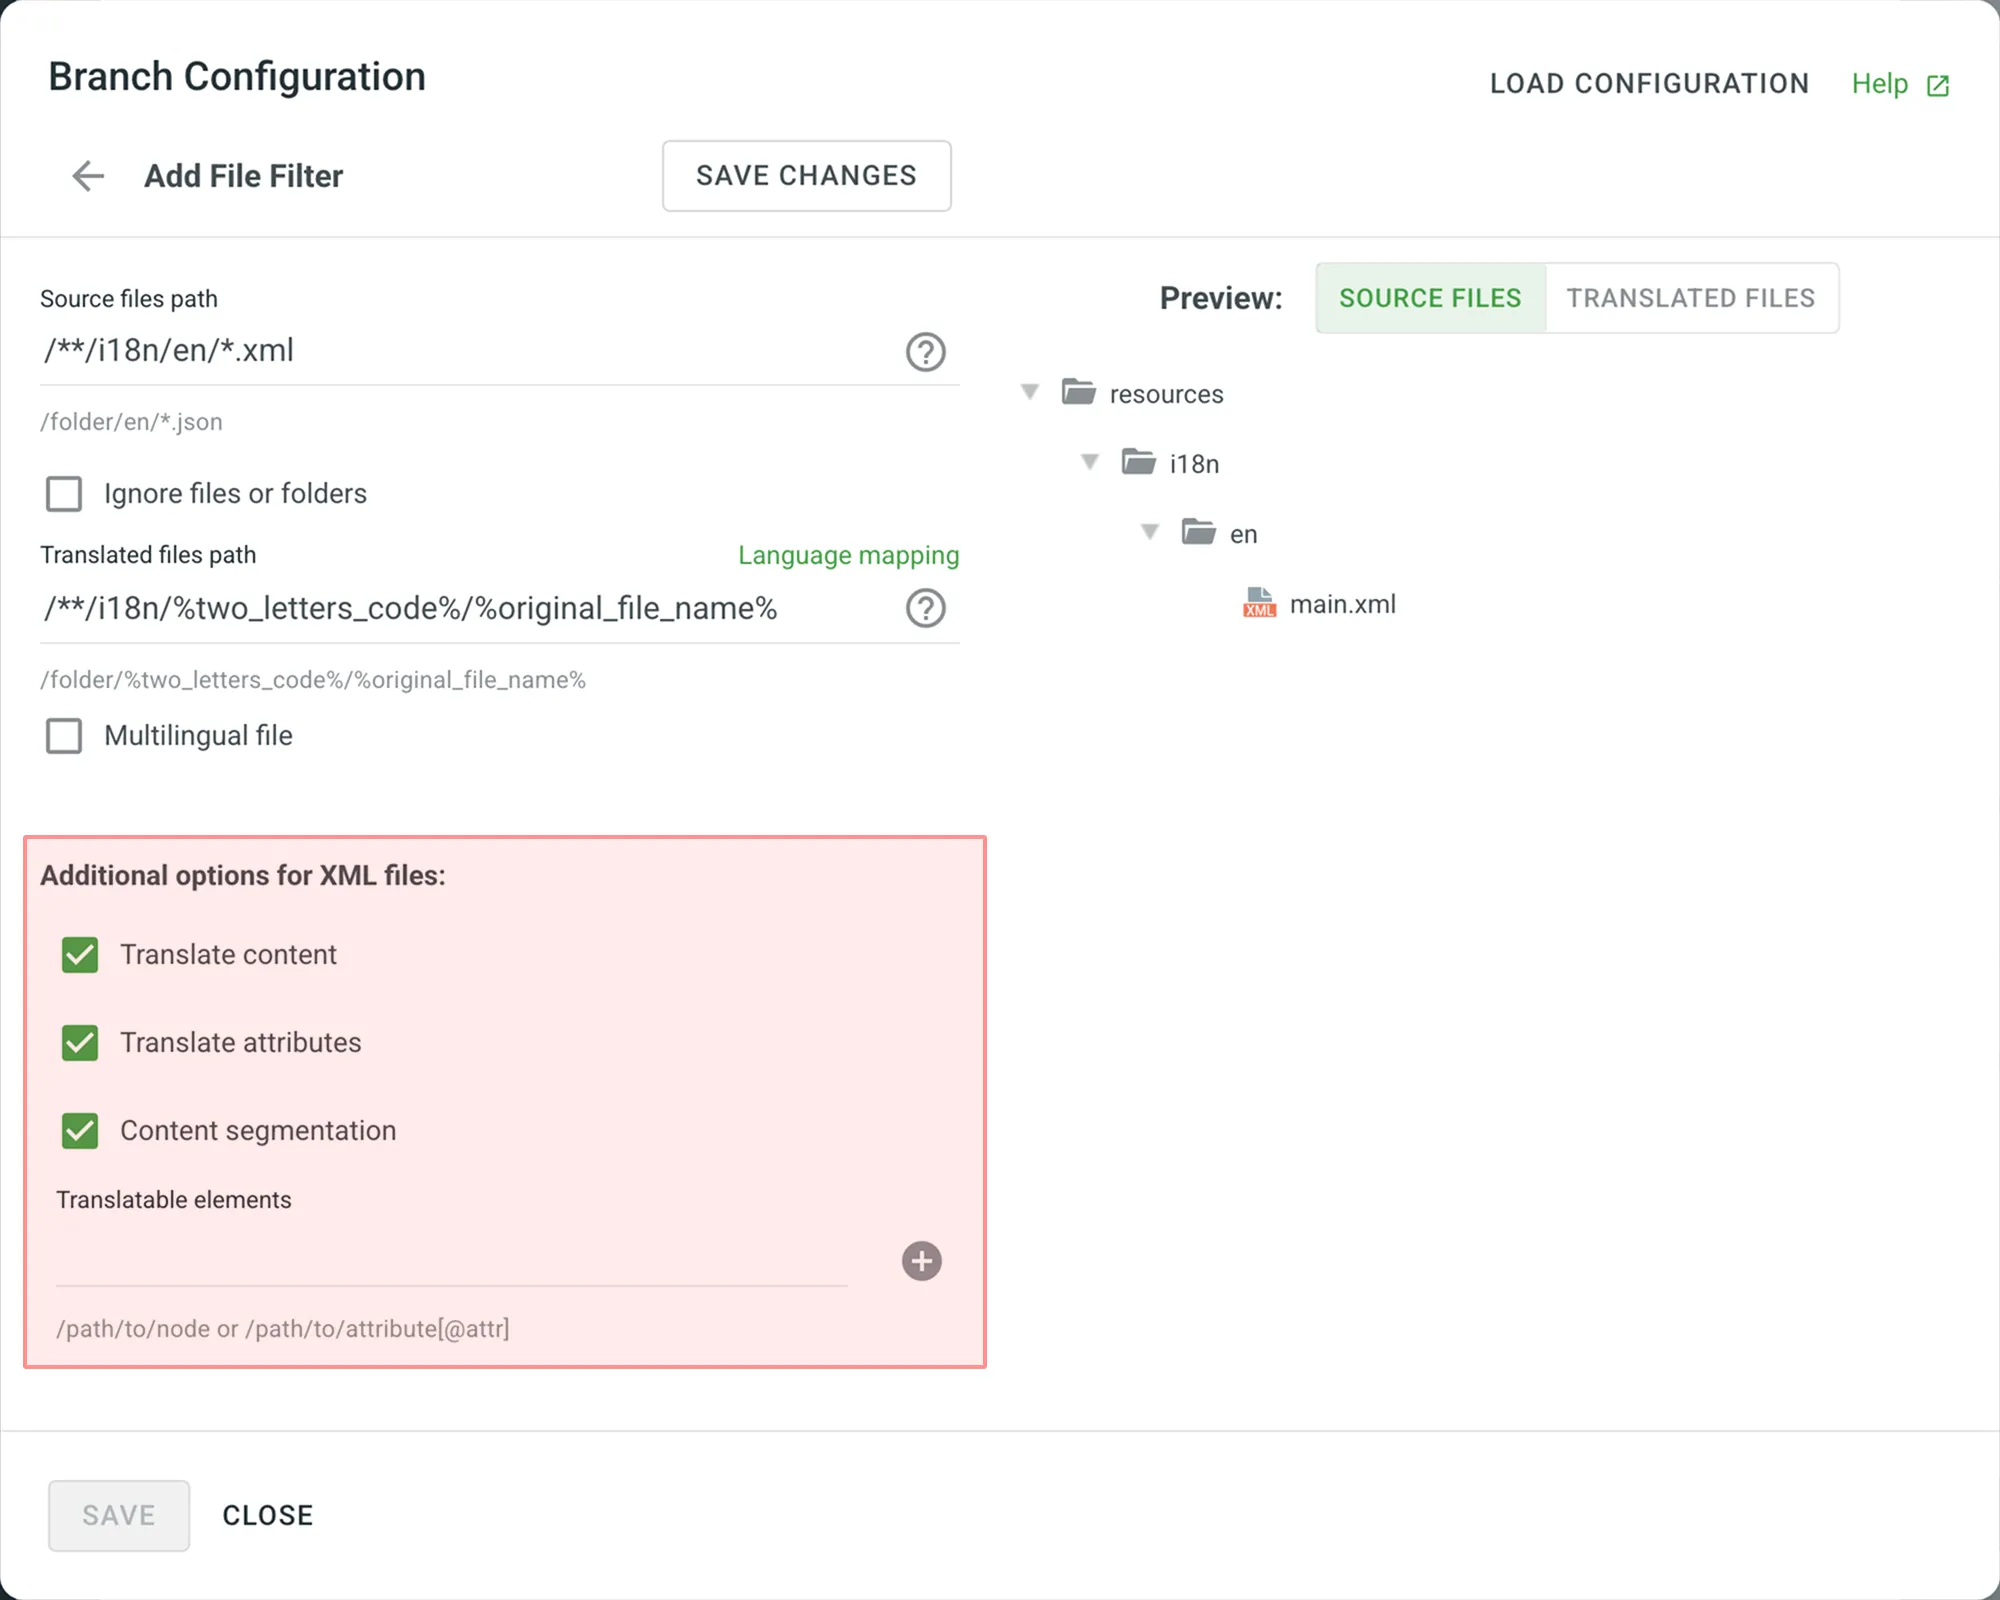Enable Ignore files or folders checkbox

click(64, 493)
